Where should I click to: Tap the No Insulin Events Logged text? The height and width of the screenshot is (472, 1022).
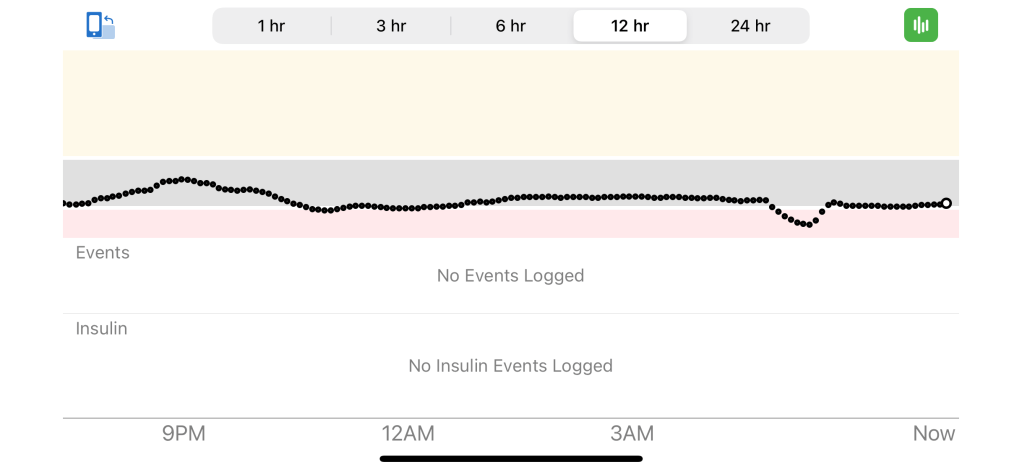pyautogui.click(x=510, y=366)
